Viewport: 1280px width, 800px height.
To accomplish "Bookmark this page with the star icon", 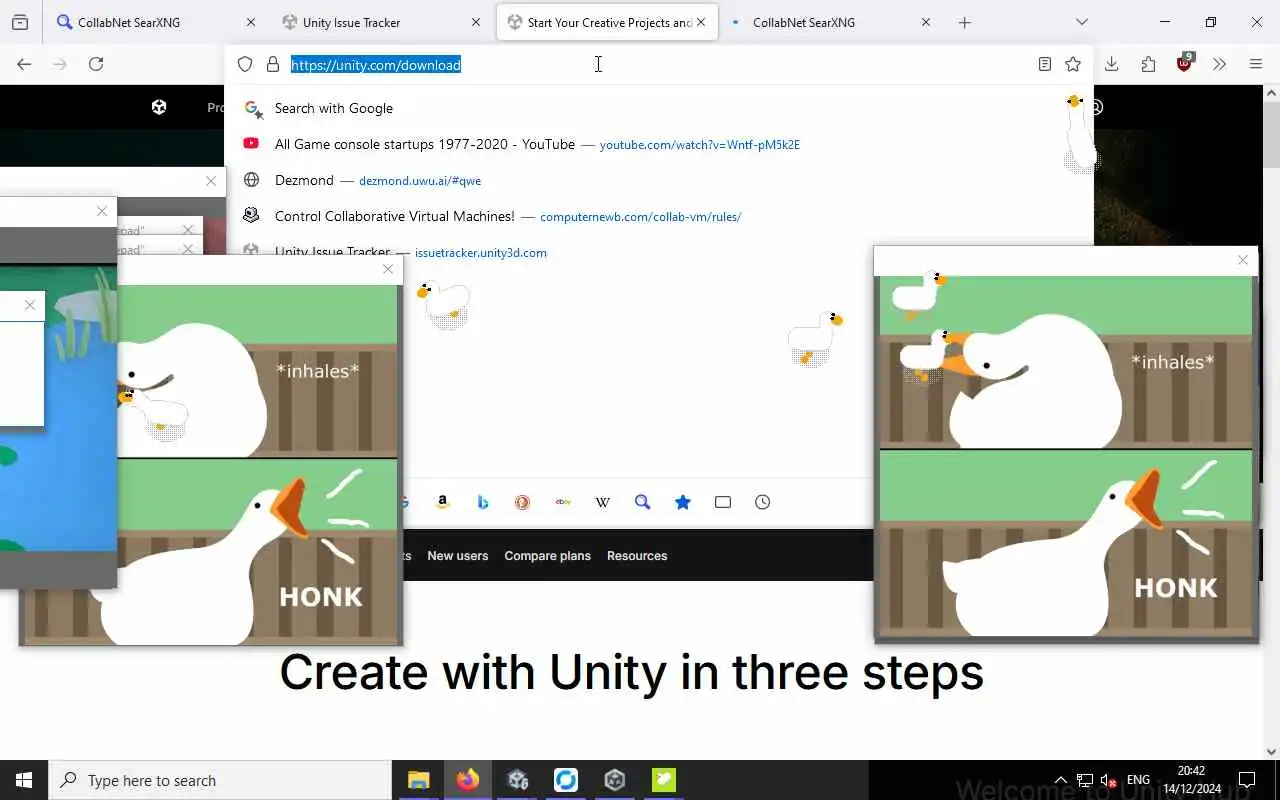I will (x=1073, y=64).
